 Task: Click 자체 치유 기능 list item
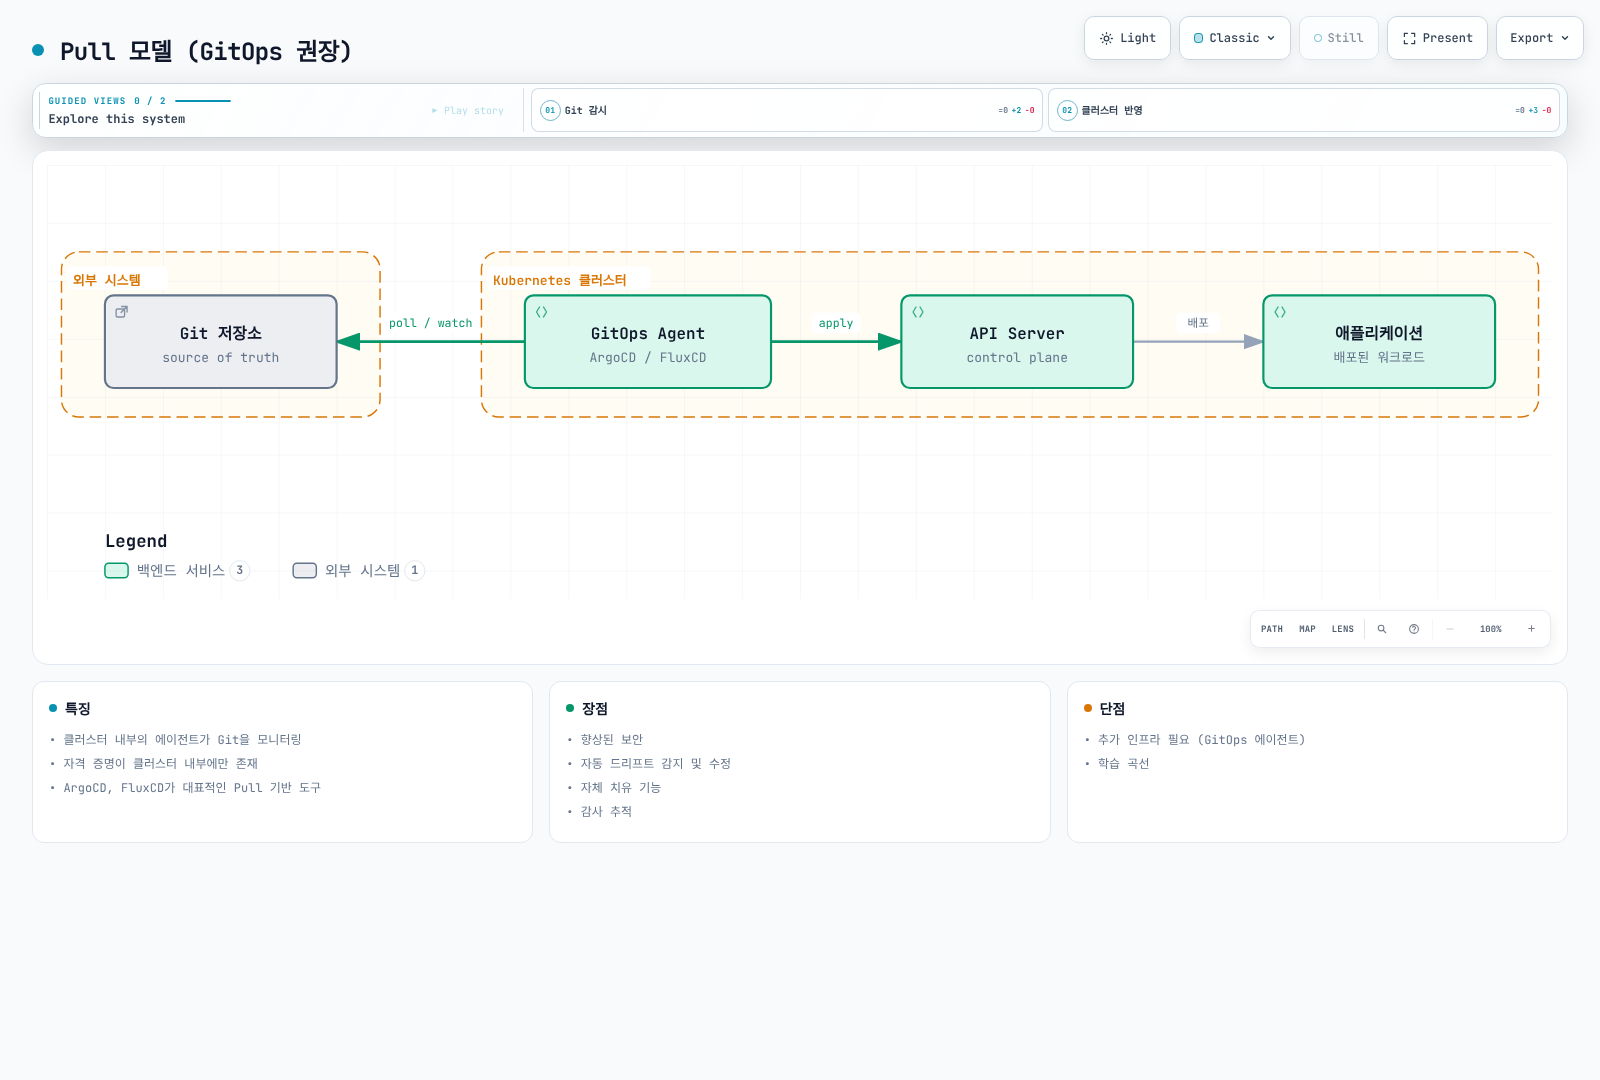[x=621, y=788]
